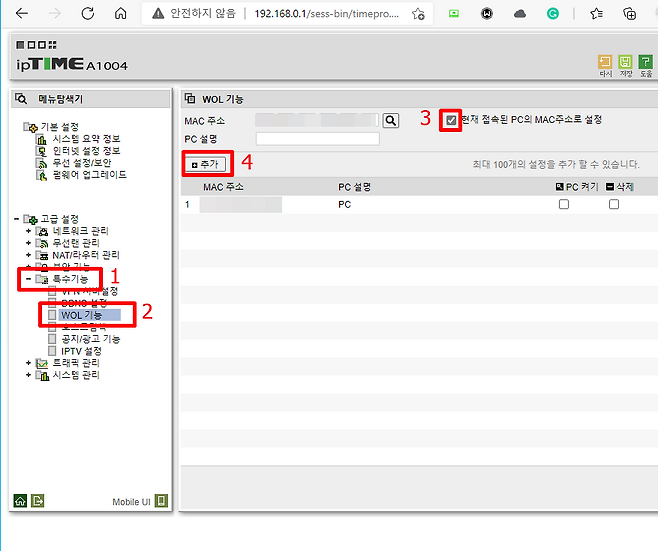658x551 pixels.
Task: Check PC 켜기 box for row 1
Action: click(x=564, y=204)
